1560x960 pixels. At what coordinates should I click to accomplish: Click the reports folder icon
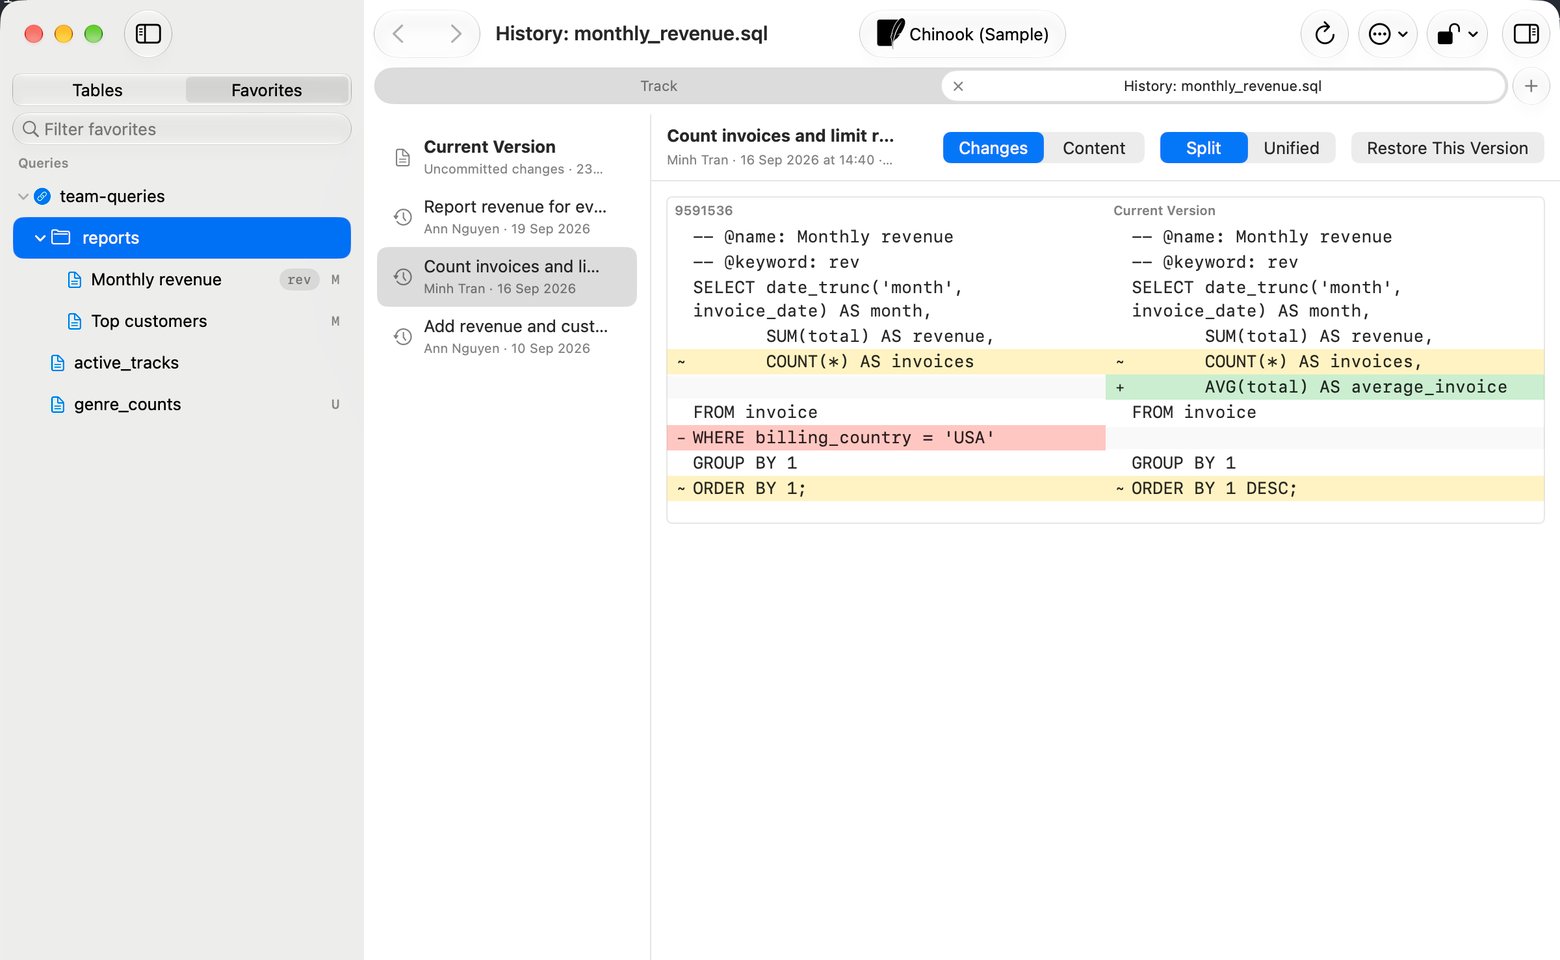[61, 238]
